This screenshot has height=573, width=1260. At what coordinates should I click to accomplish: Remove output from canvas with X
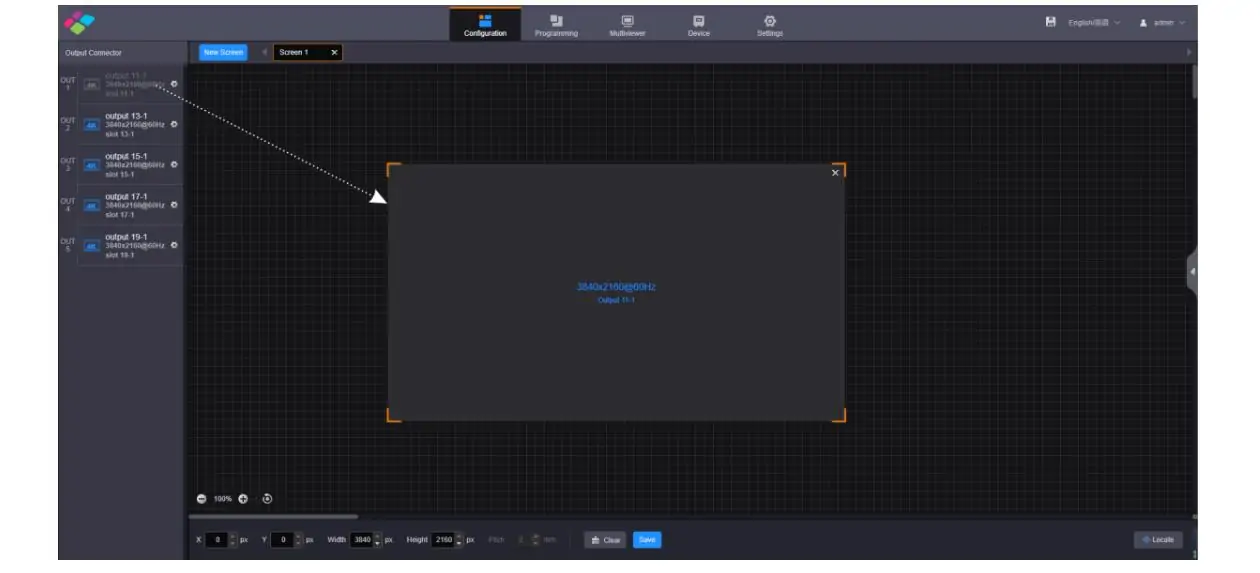[836, 173]
